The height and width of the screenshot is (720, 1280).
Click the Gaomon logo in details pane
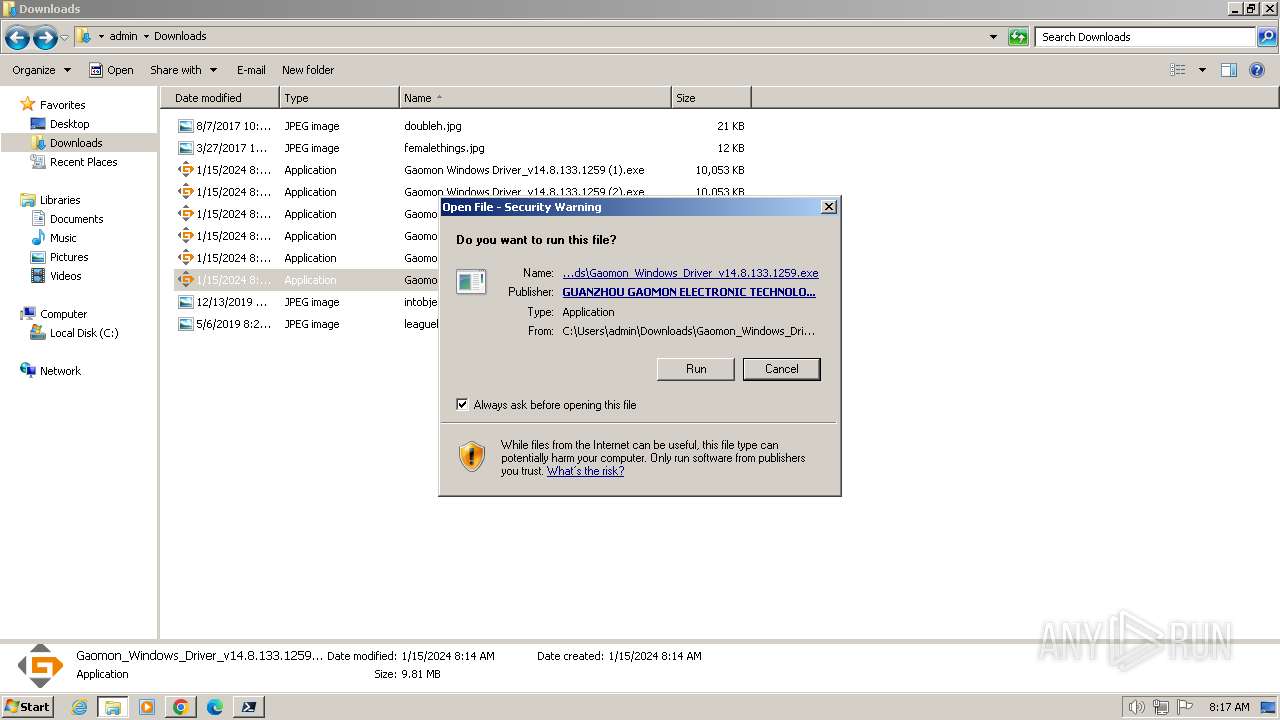point(40,665)
